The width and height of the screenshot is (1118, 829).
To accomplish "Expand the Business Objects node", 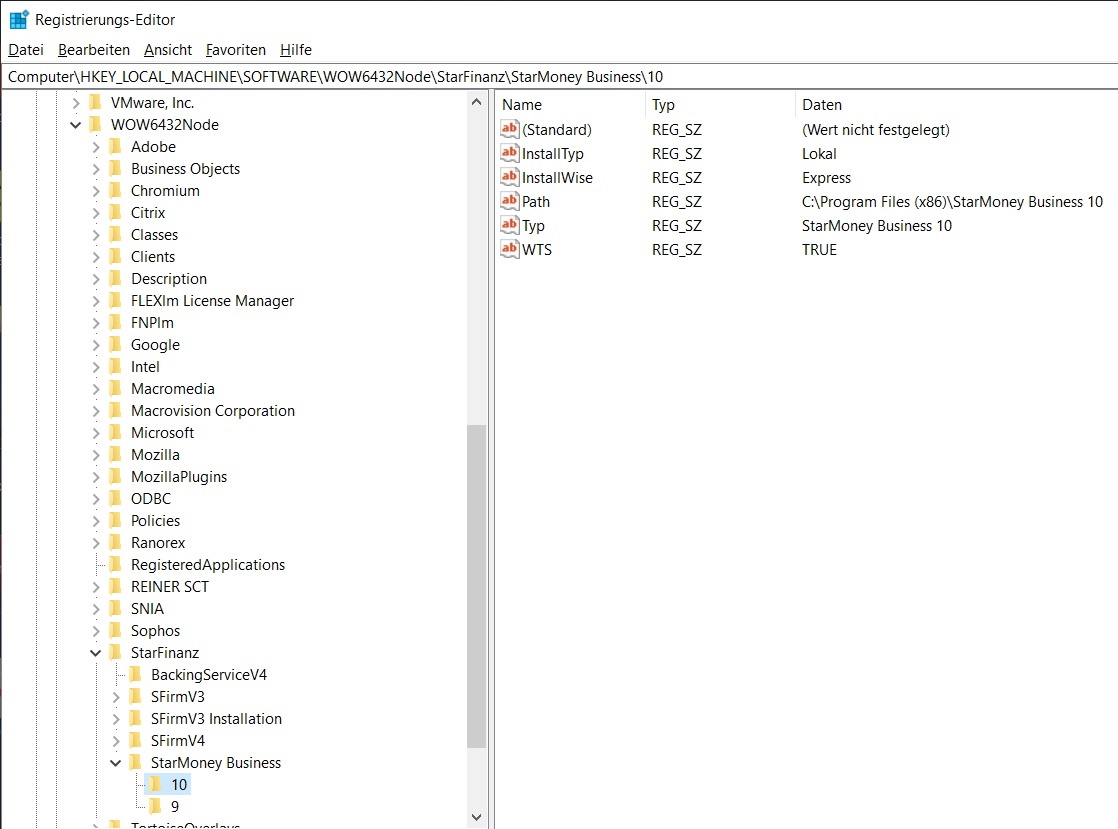I will click(96, 169).
